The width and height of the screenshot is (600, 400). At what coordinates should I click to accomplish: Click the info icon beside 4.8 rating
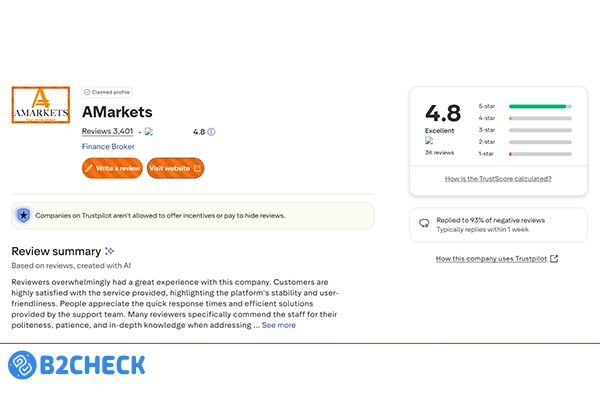pos(211,132)
